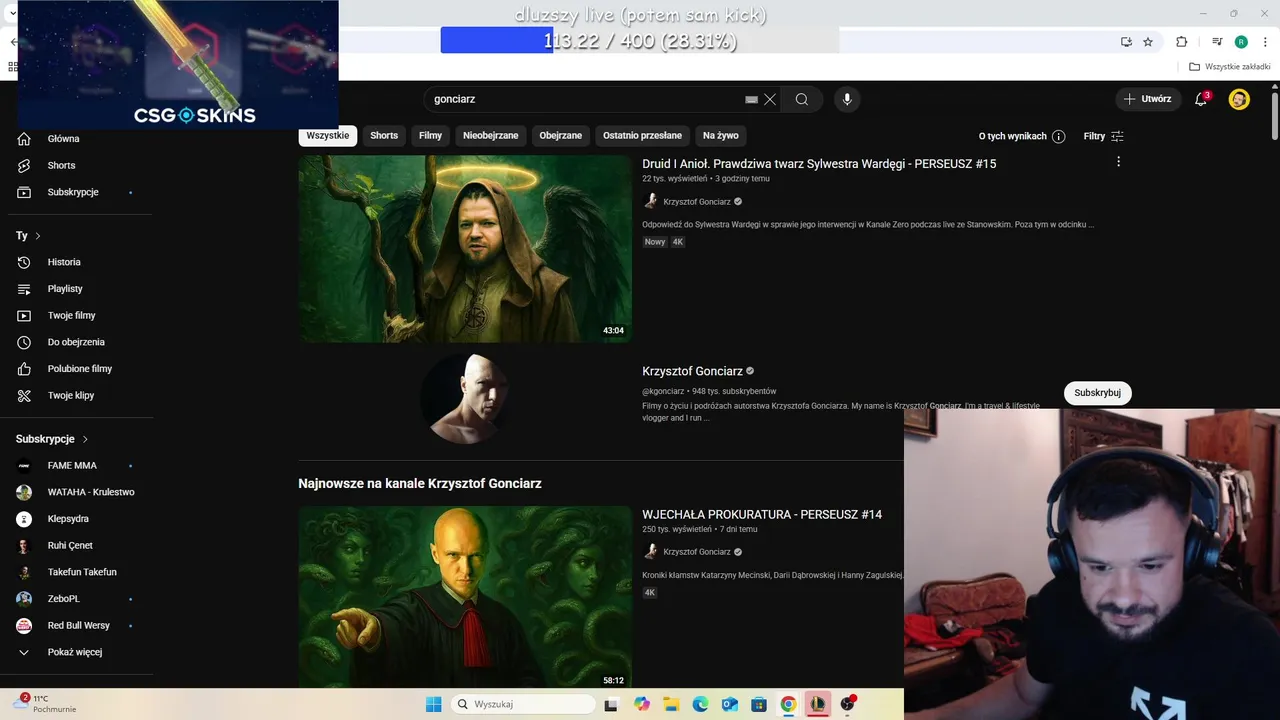
Task: Open the Red Bull Wersy subscription
Action: pyautogui.click(x=80, y=626)
